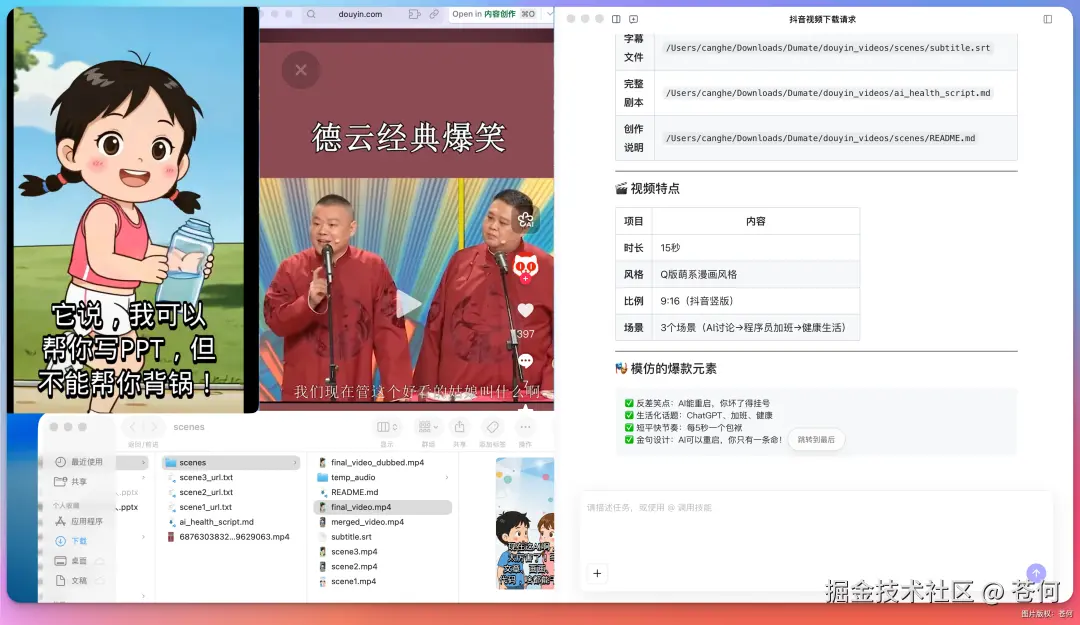Click the blue send arrow in the chat input

point(1035,573)
